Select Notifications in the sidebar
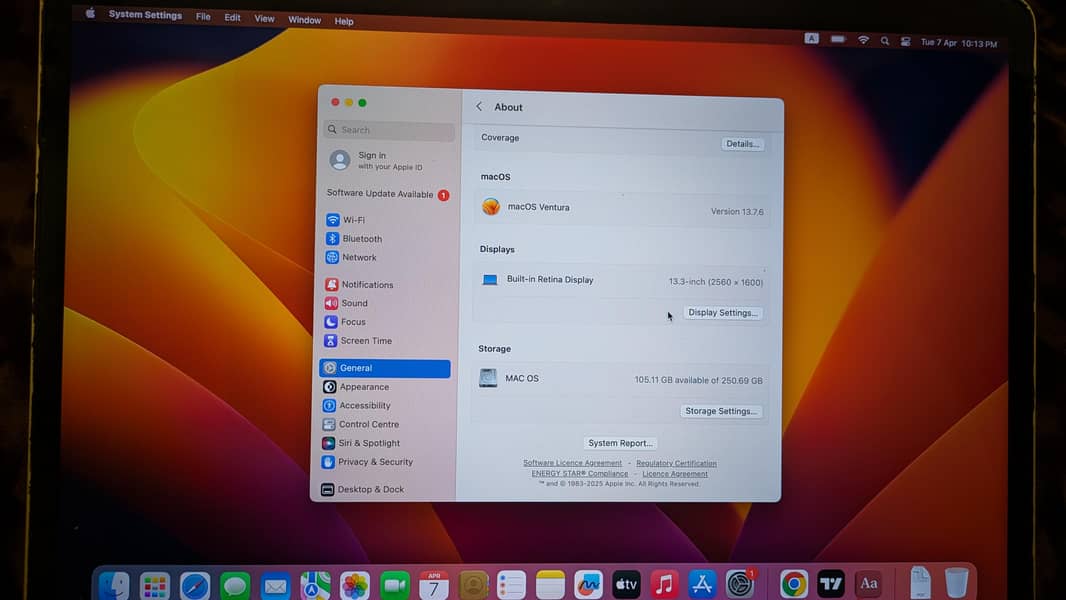The width and height of the screenshot is (1066, 600). coord(366,284)
